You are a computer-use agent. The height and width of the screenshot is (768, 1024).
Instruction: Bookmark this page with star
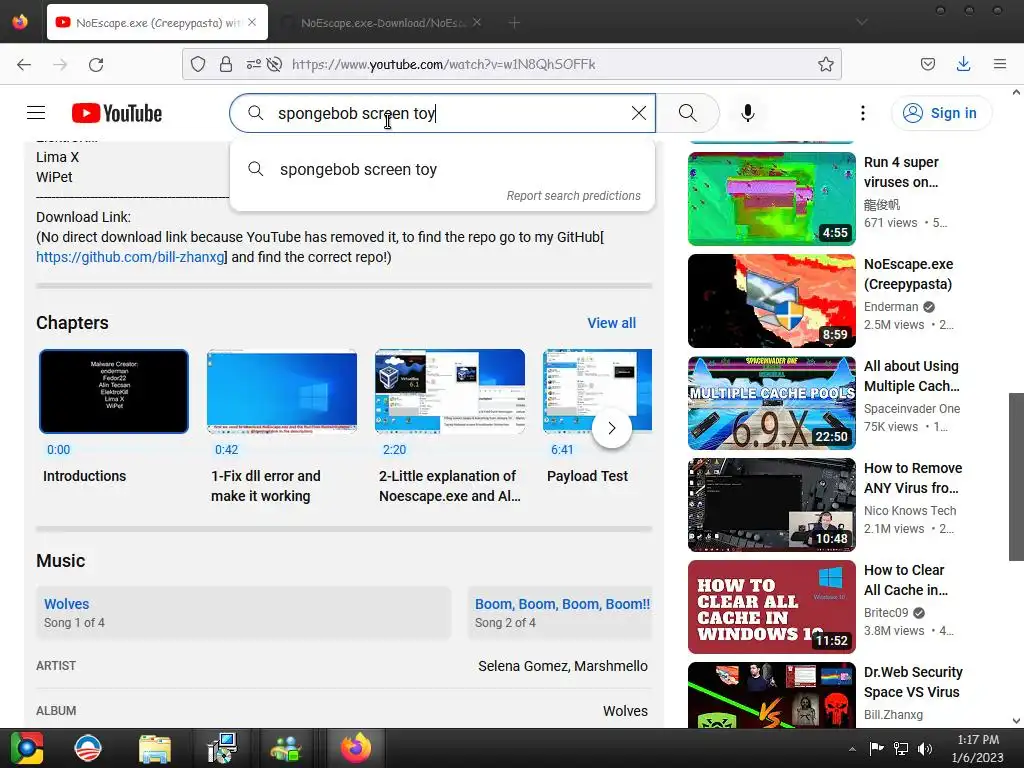pos(825,64)
